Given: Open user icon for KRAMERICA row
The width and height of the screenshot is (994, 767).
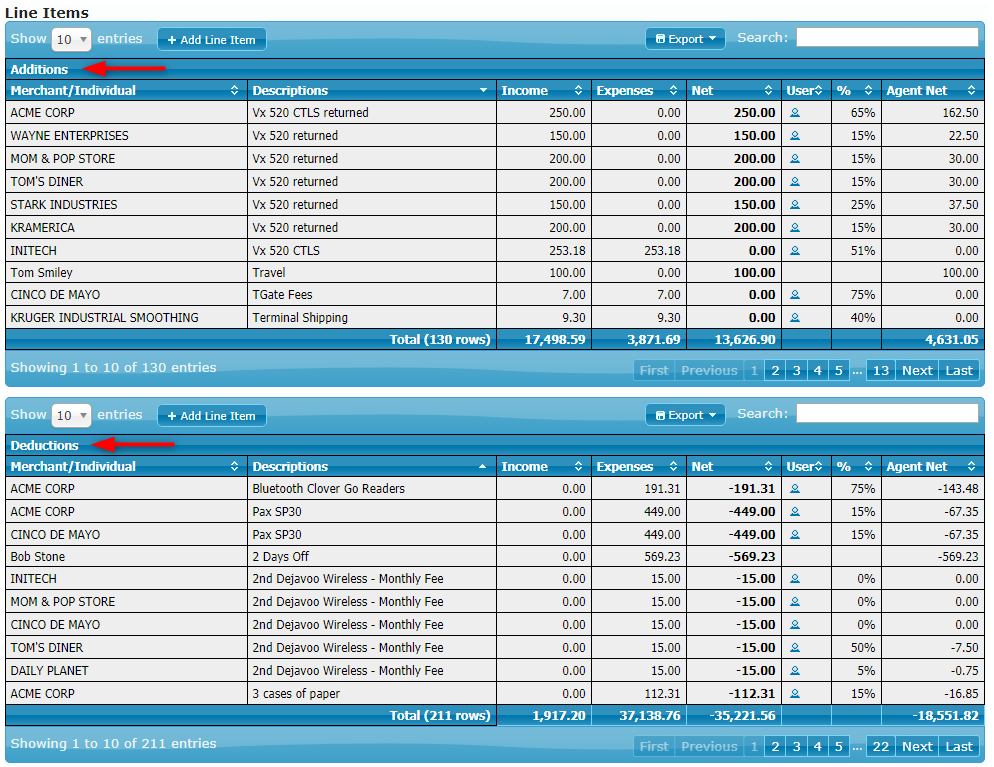Looking at the screenshot, I should [795, 228].
